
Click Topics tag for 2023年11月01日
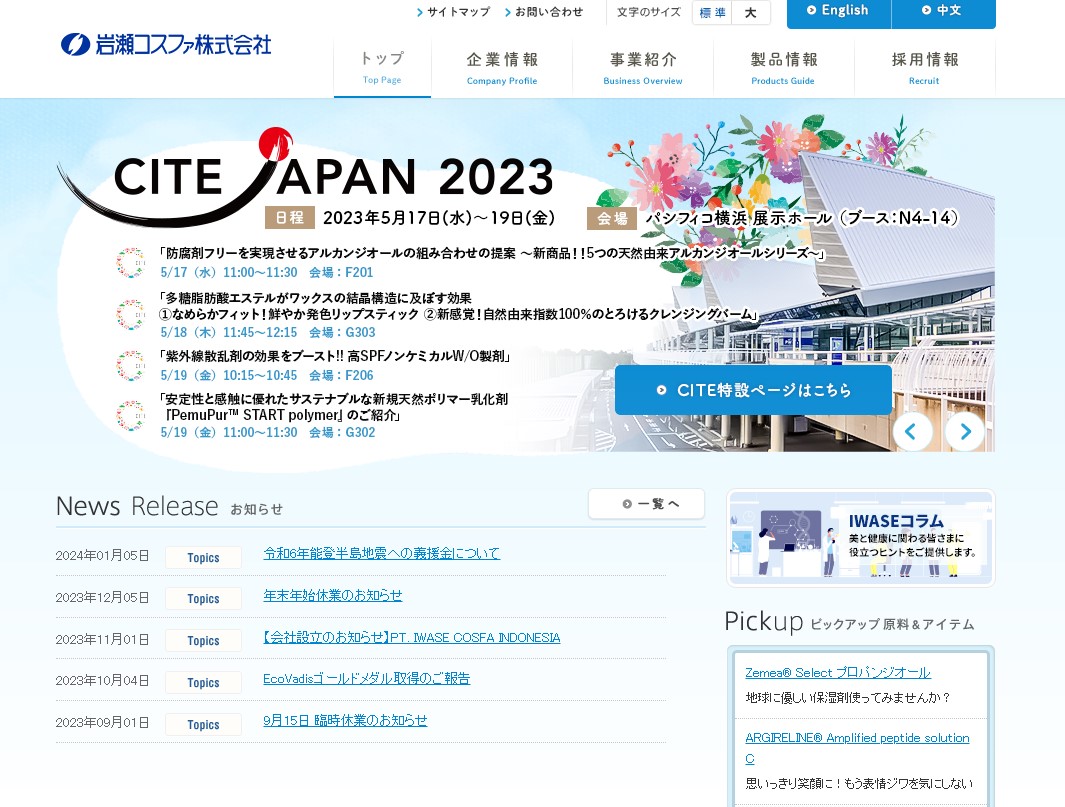point(203,641)
